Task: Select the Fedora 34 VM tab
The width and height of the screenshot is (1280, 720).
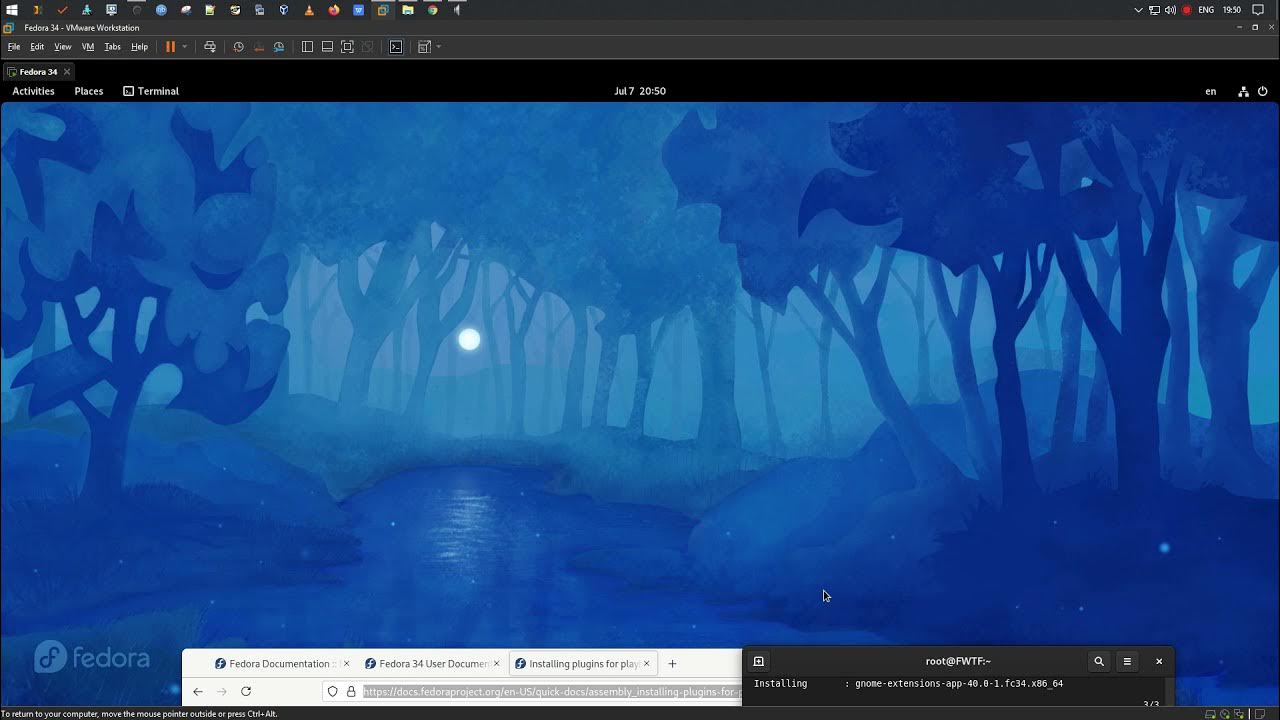Action: click(39, 72)
